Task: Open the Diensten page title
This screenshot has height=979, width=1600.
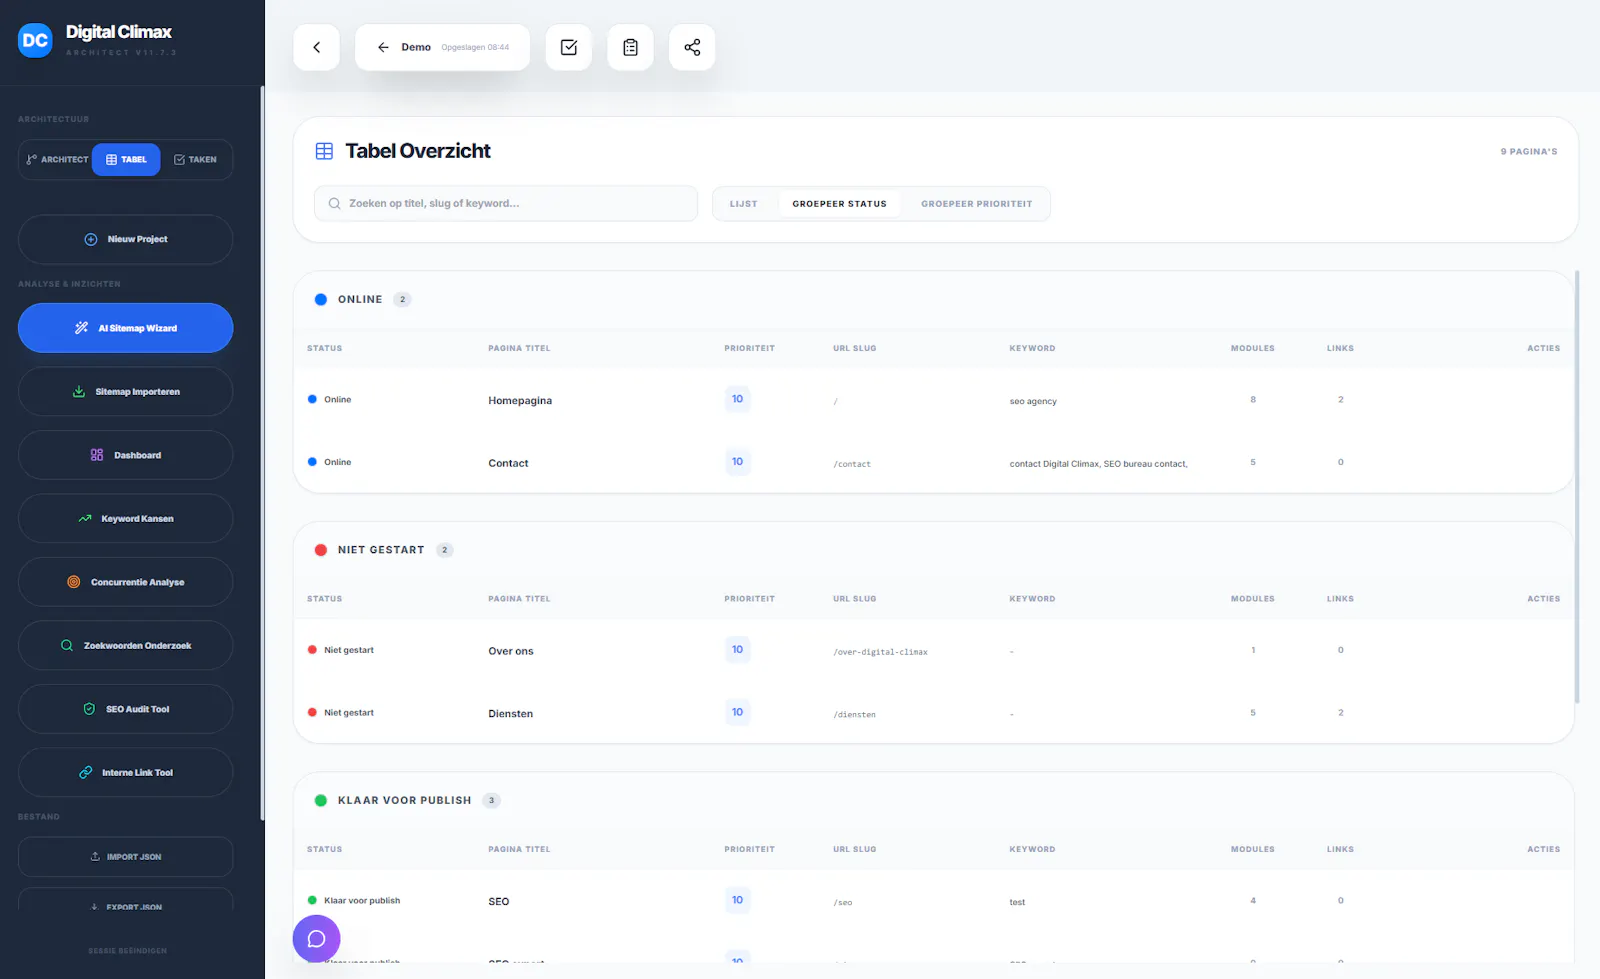Action: [x=510, y=714]
